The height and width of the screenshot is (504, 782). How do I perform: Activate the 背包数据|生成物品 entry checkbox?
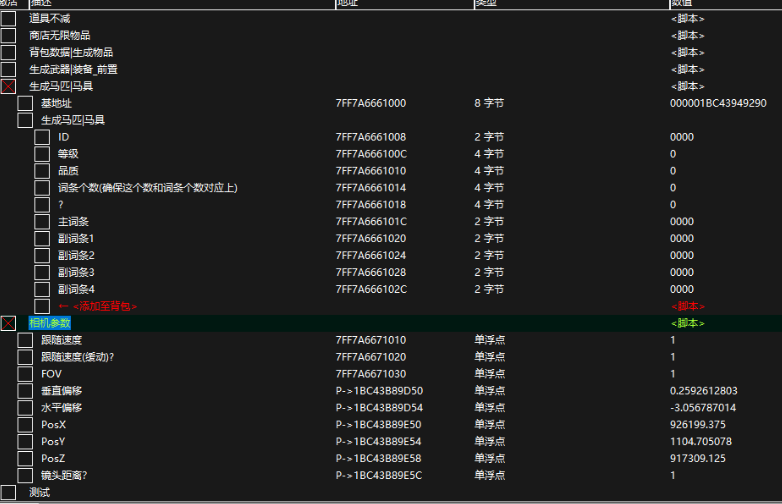8,53
